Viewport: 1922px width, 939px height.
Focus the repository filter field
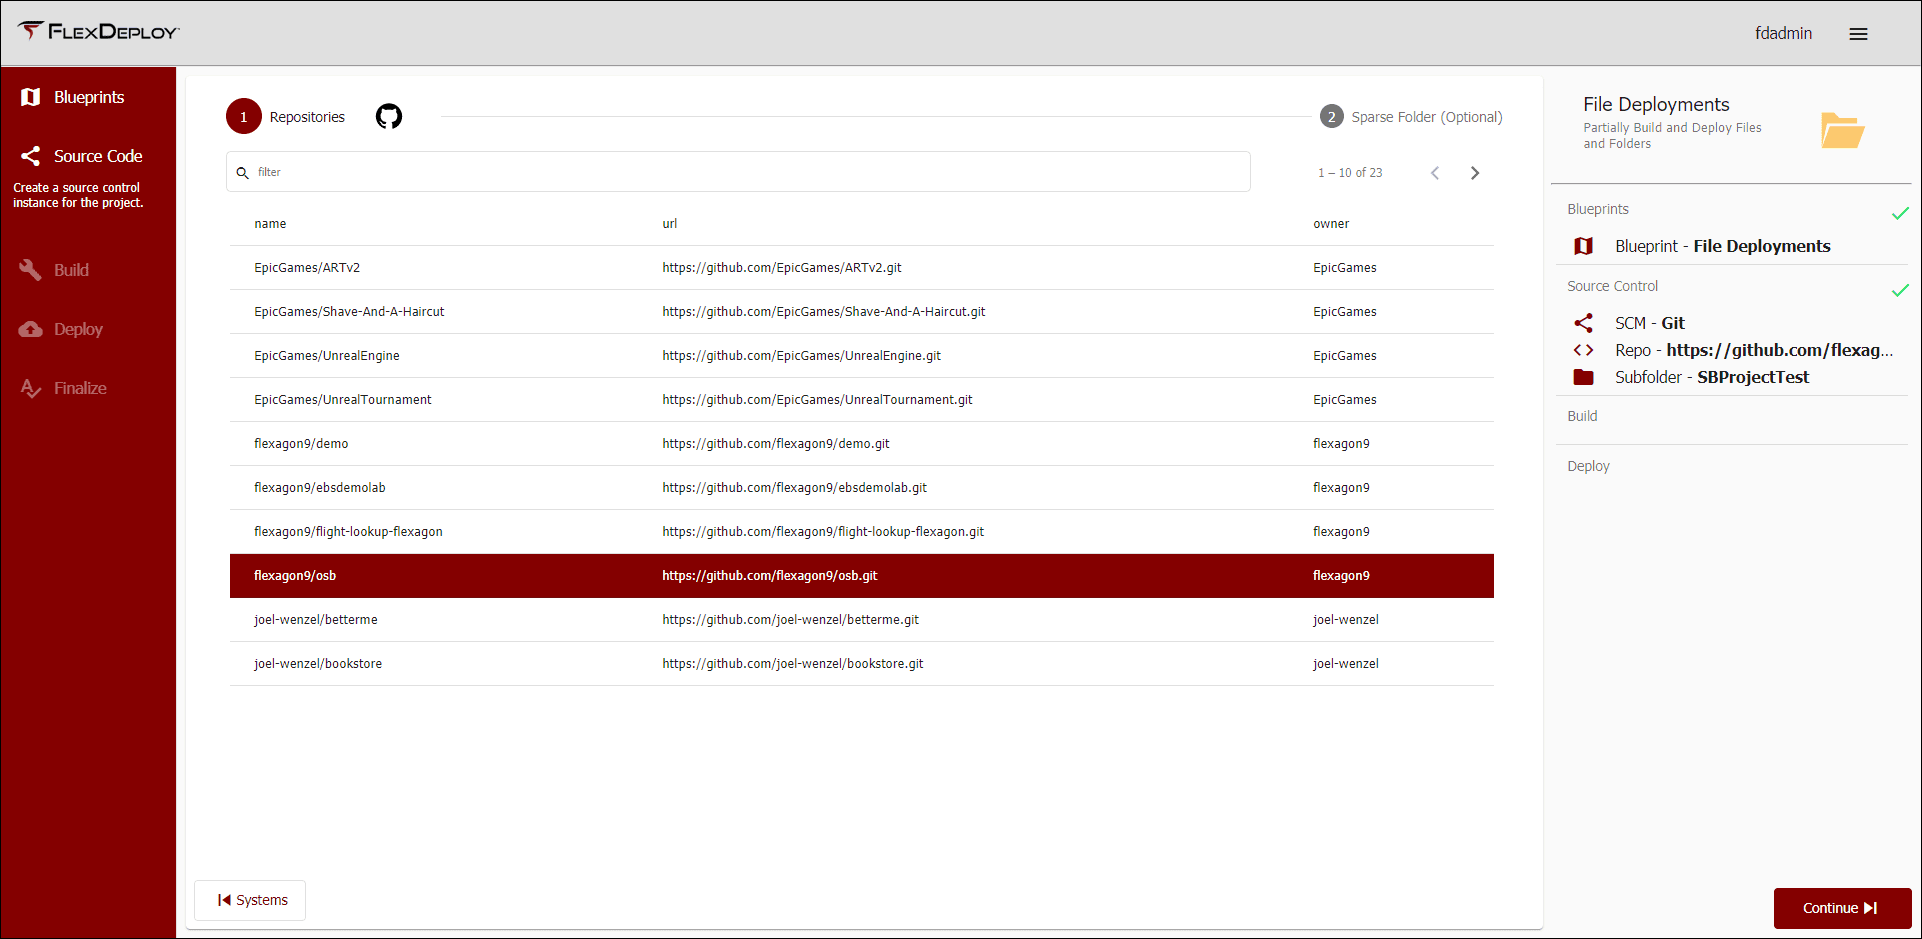pyautogui.click(x=738, y=172)
